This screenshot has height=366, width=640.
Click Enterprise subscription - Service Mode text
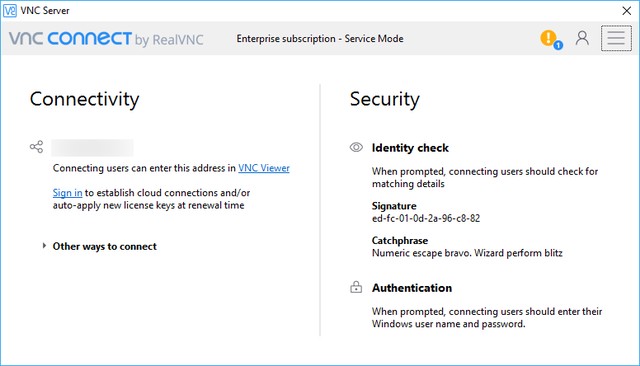[x=320, y=39]
